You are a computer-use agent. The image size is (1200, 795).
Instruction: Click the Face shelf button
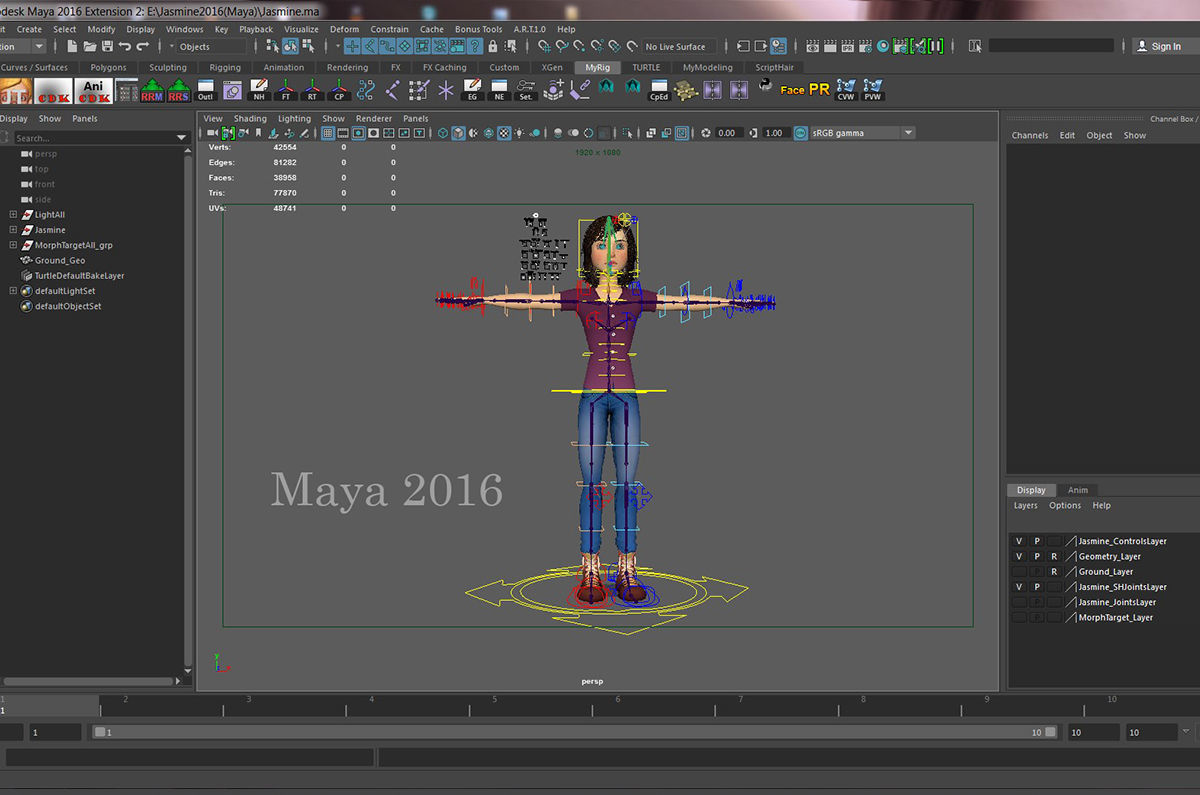tap(792, 90)
